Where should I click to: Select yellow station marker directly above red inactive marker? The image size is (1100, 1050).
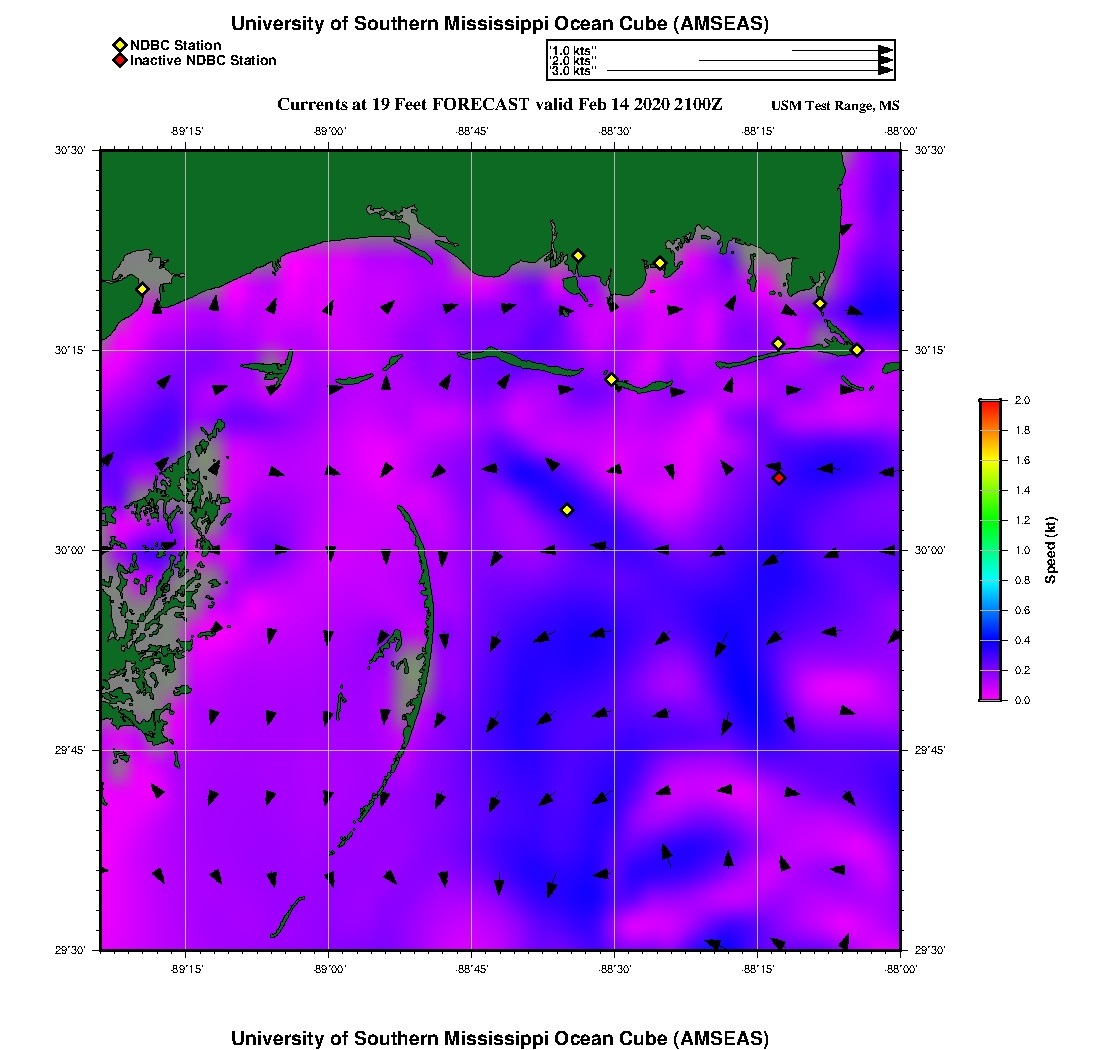coord(778,344)
